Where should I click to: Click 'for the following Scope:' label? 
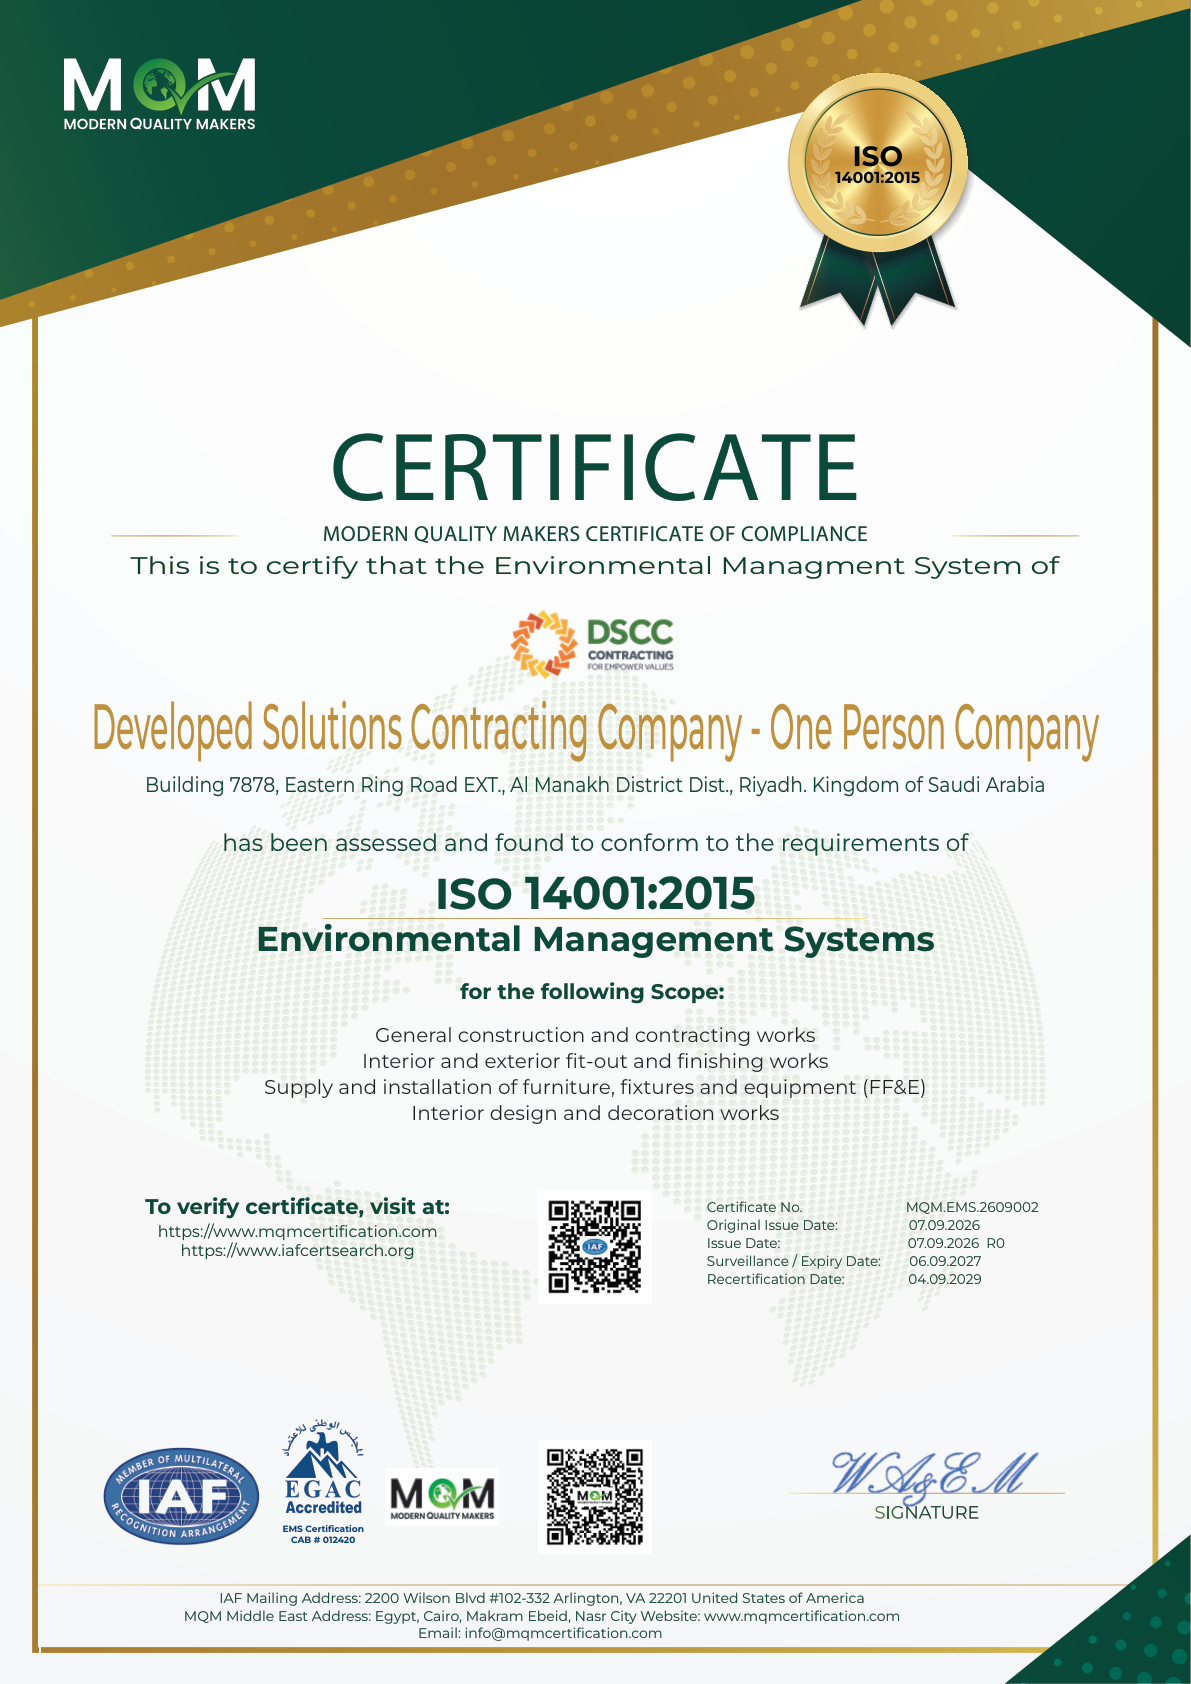(x=592, y=992)
